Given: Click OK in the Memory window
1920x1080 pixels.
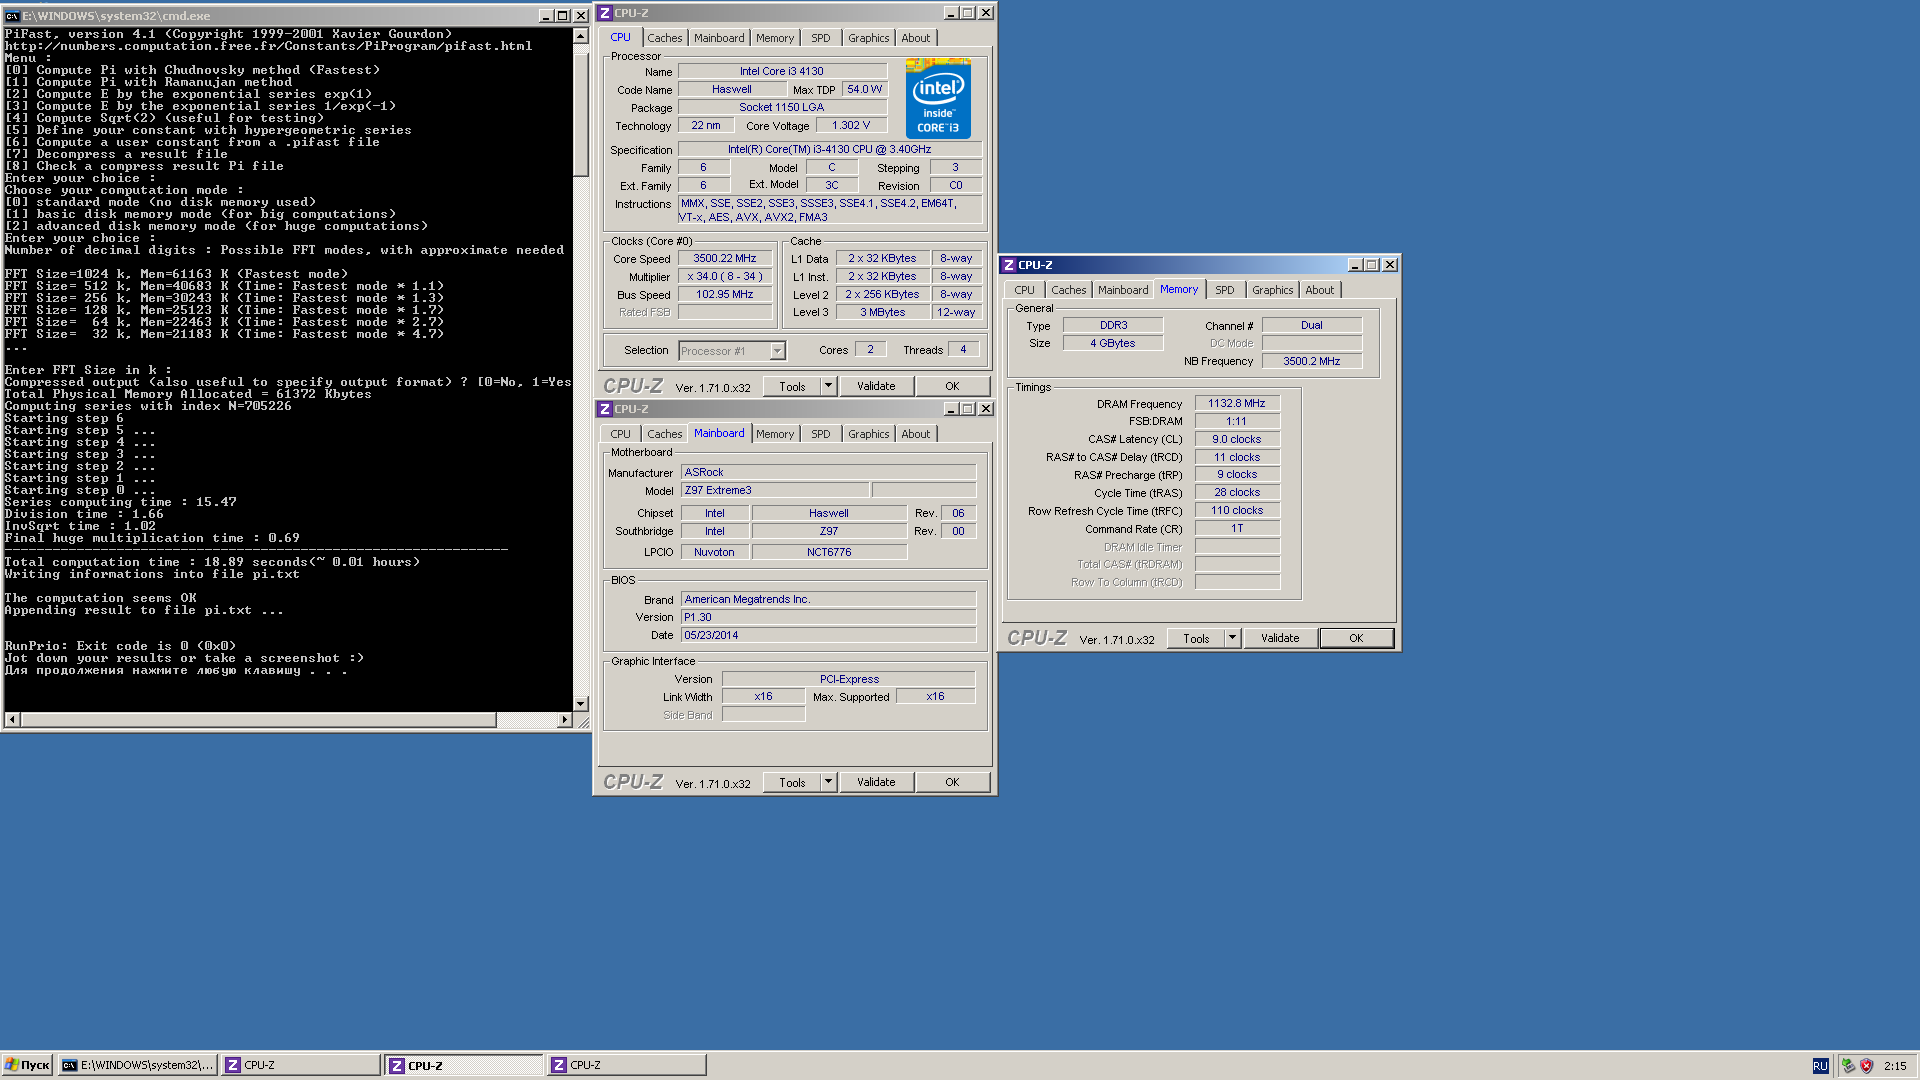Looking at the screenshot, I should tap(1356, 638).
